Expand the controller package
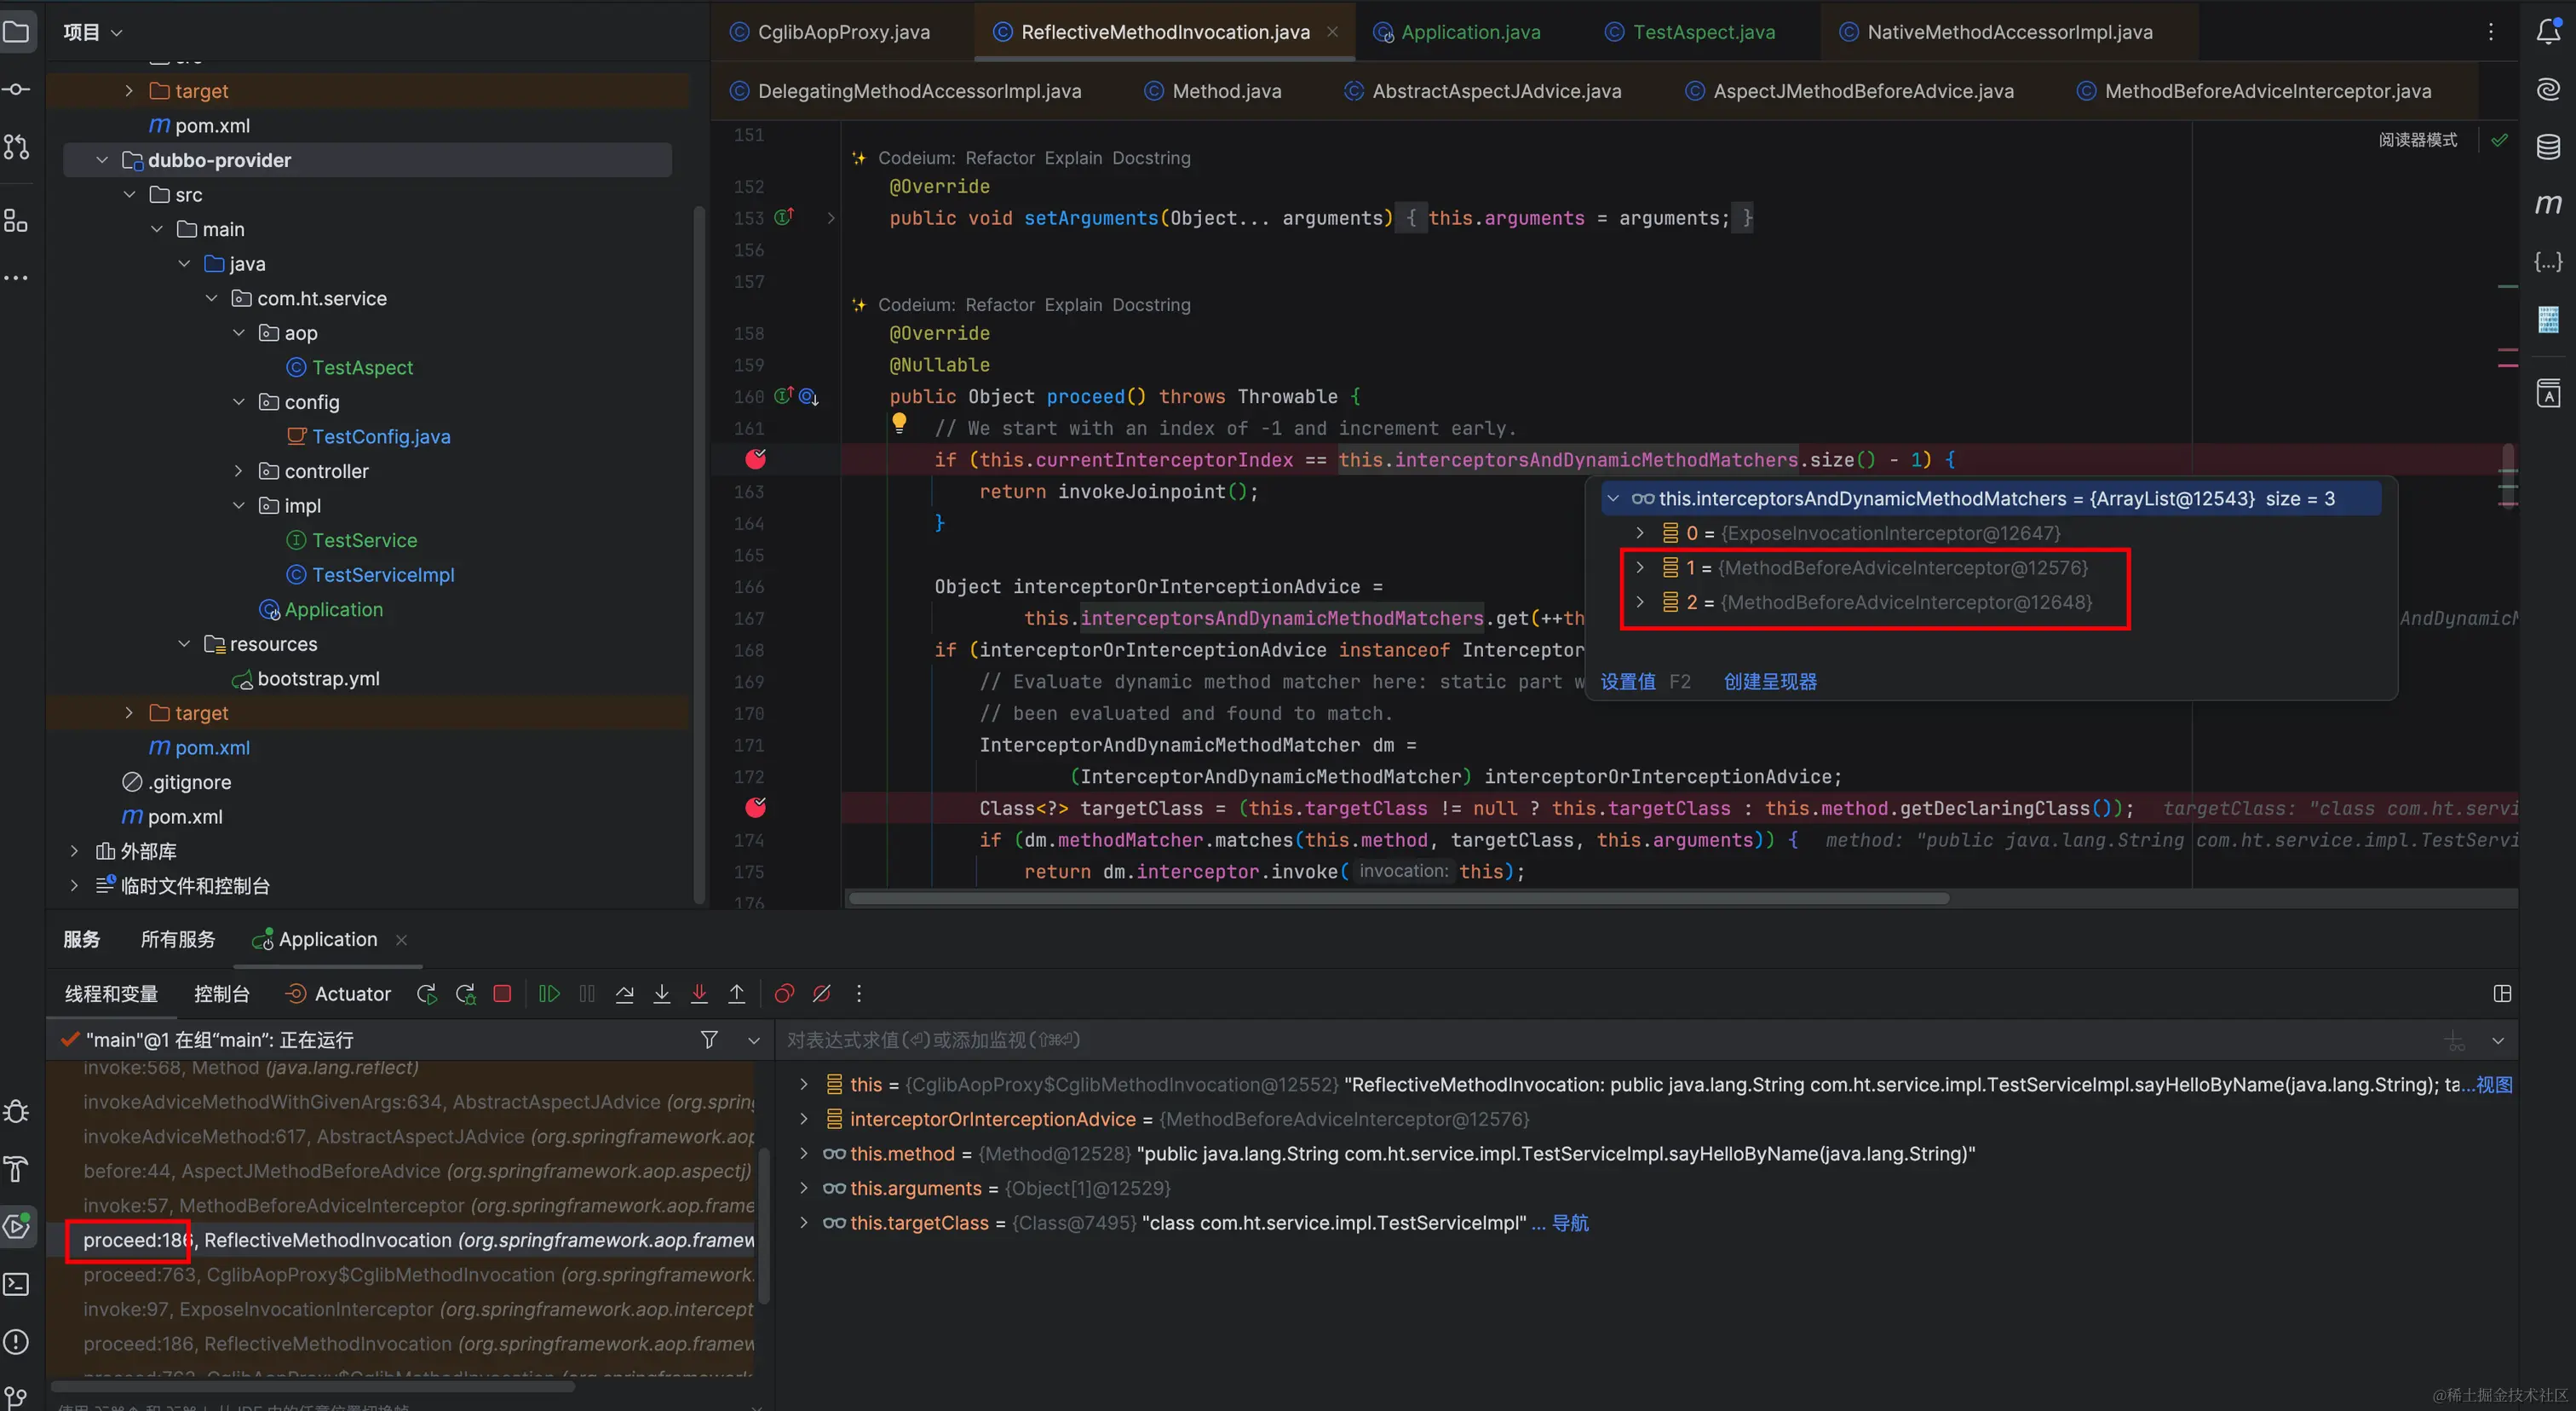This screenshot has width=2576, height=1411. click(239, 471)
